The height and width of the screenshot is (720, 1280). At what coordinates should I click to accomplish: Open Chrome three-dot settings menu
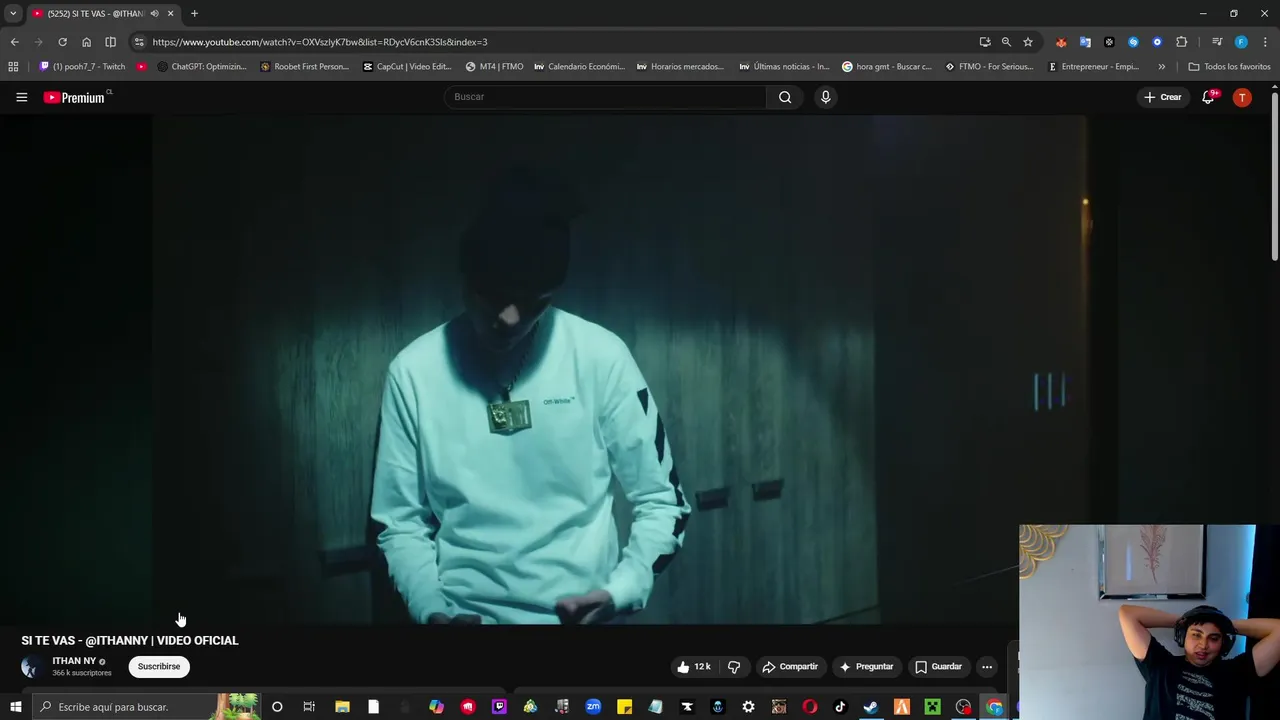coord(1265,42)
